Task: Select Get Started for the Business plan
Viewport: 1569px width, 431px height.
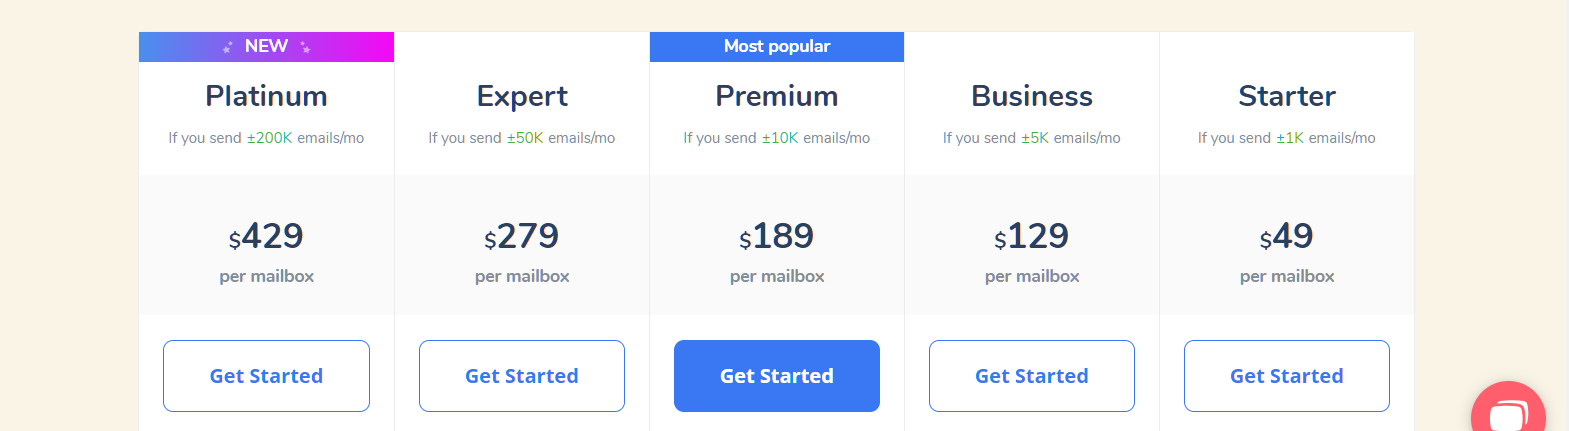Action: point(1032,376)
